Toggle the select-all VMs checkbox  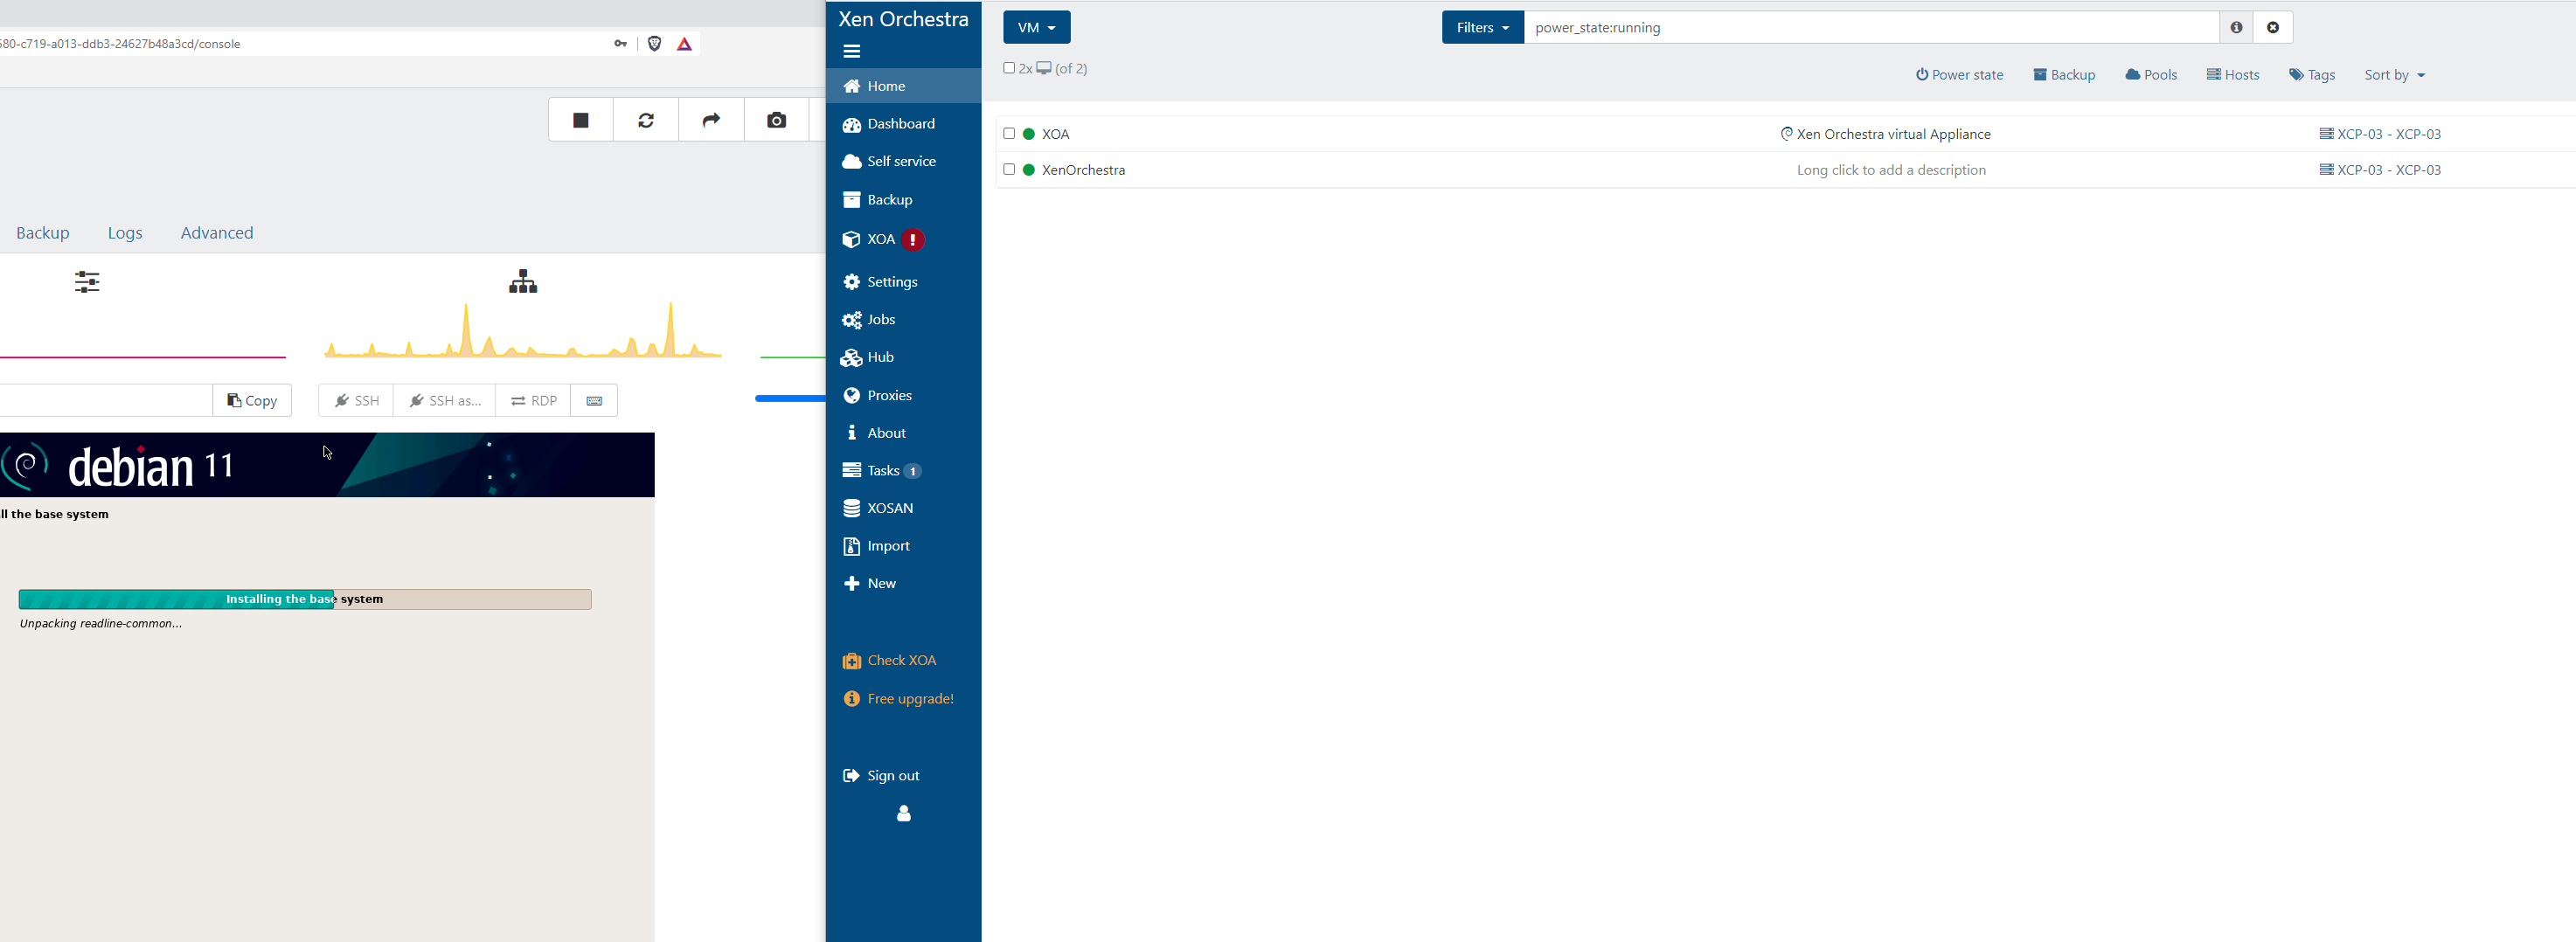(x=1009, y=68)
